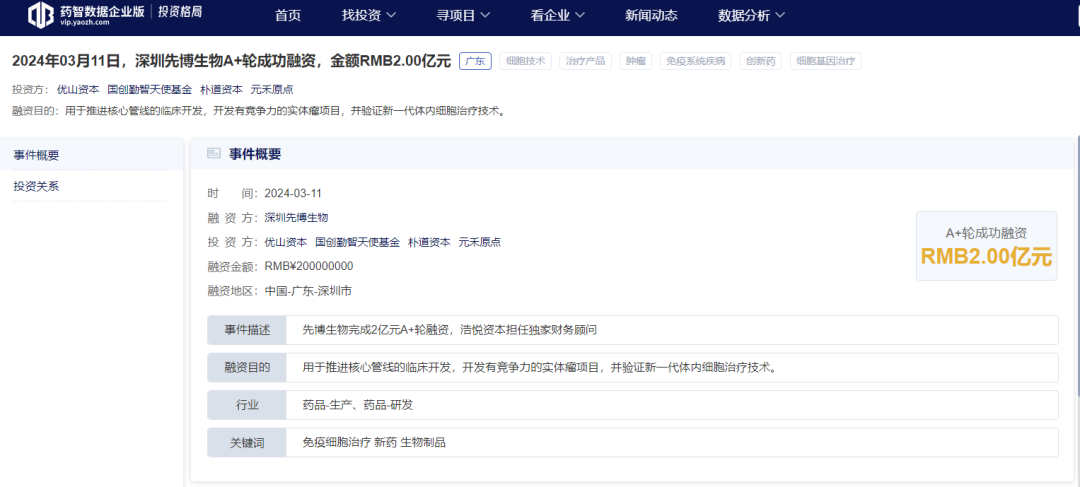Open the 寻项目 dropdown in navigation

(x=463, y=15)
